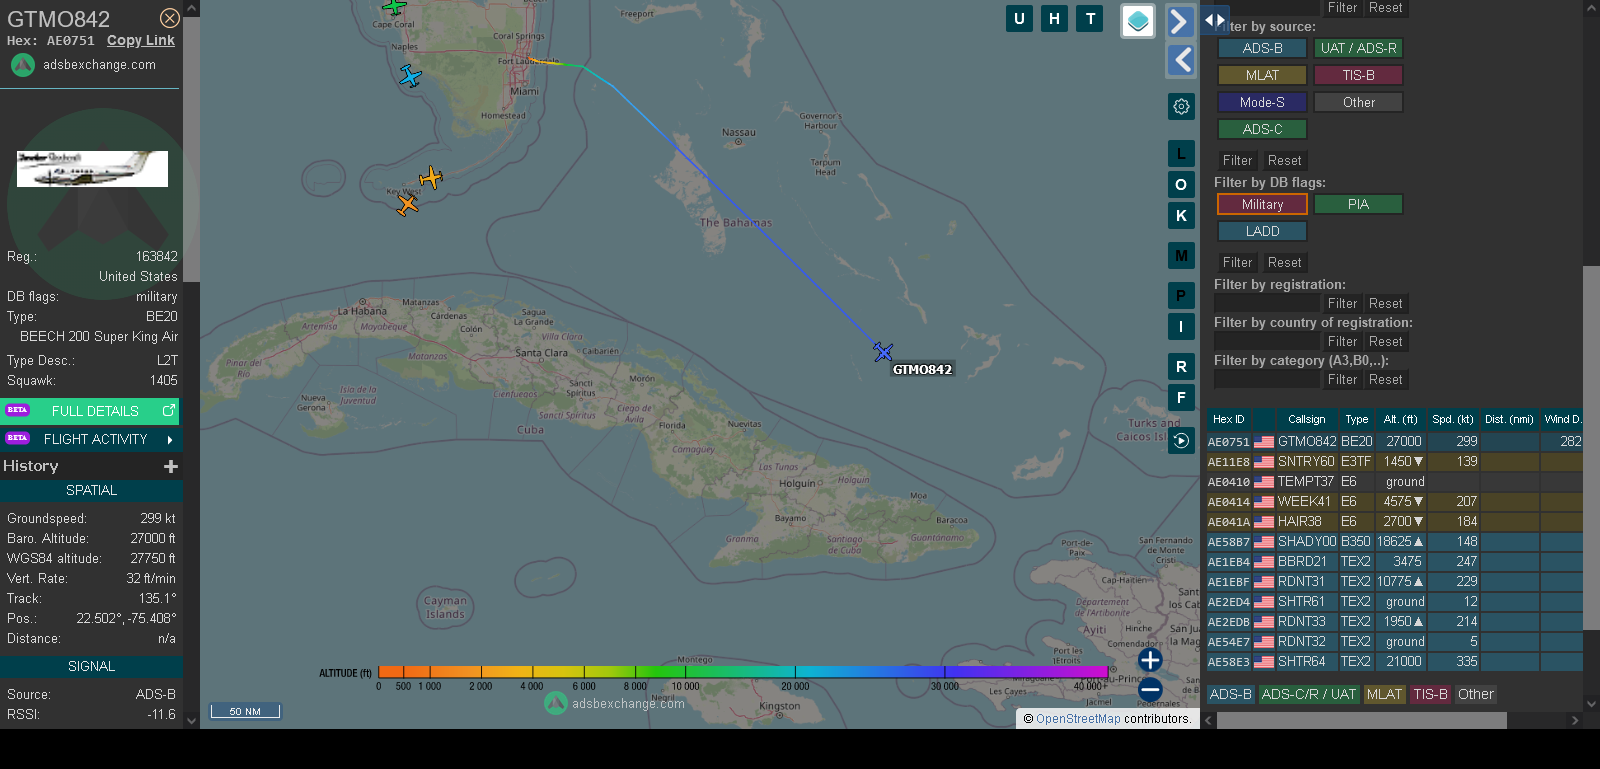Open the aircraft photo thumbnail
Viewport: 1600px width, 769px height.
[92, 169]
